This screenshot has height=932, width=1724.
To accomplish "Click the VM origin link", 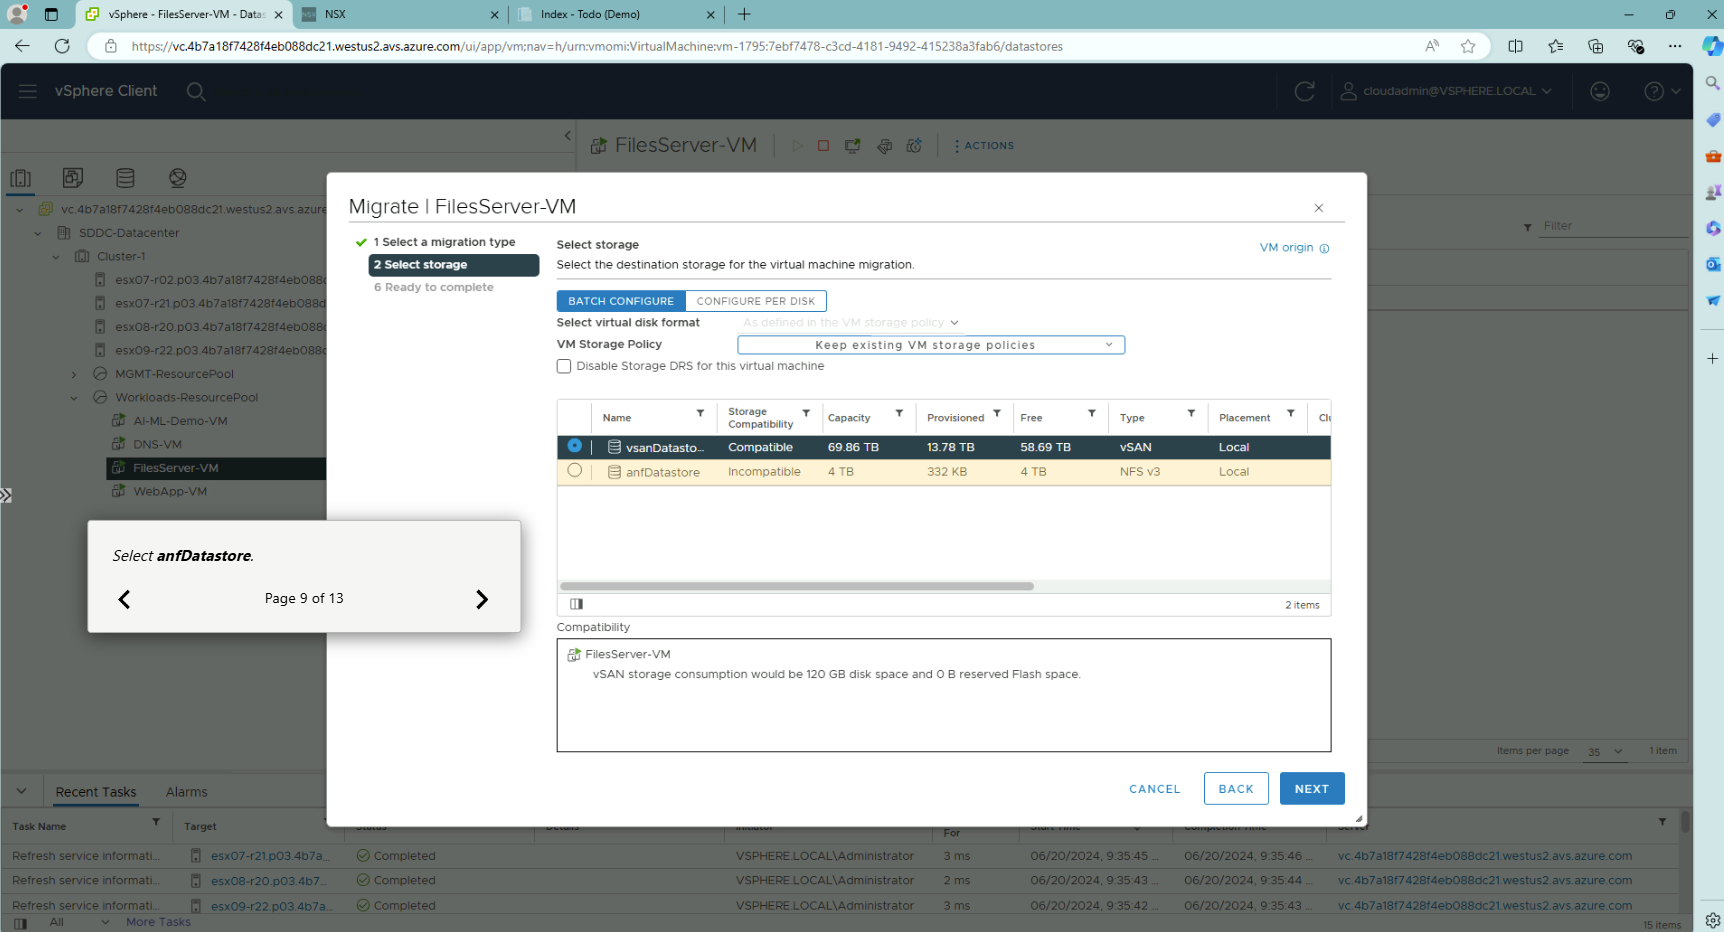I will 1286,248.
